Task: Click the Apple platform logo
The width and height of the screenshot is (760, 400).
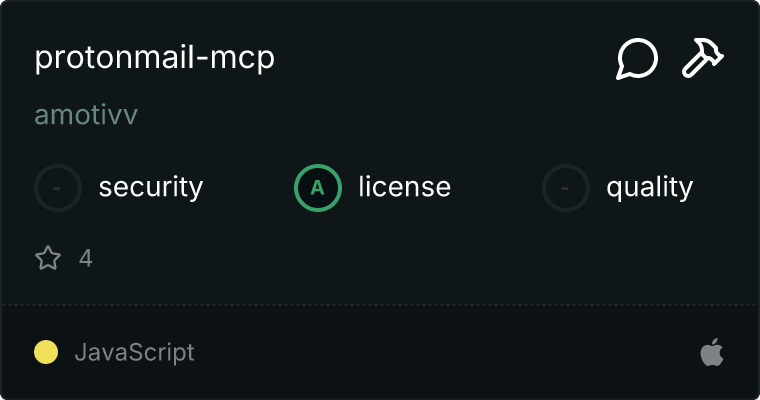Action: pyautogui.click(x=712, y=352)
